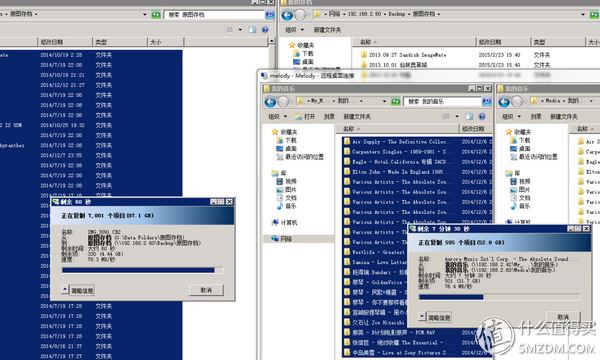
Task: Collapse details using 简略信息 arrow in left copy dialog
Action: tap(65, 289)
